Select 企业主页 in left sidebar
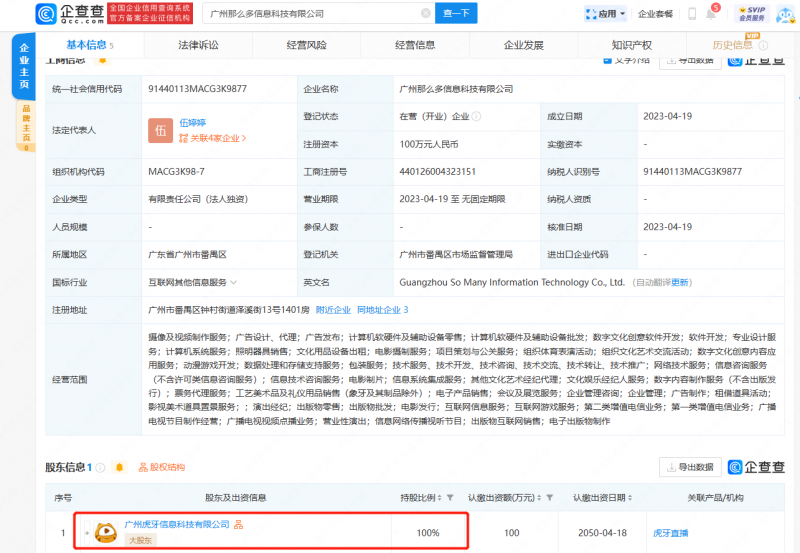This screenshot has height=553, width=800. 24,66
